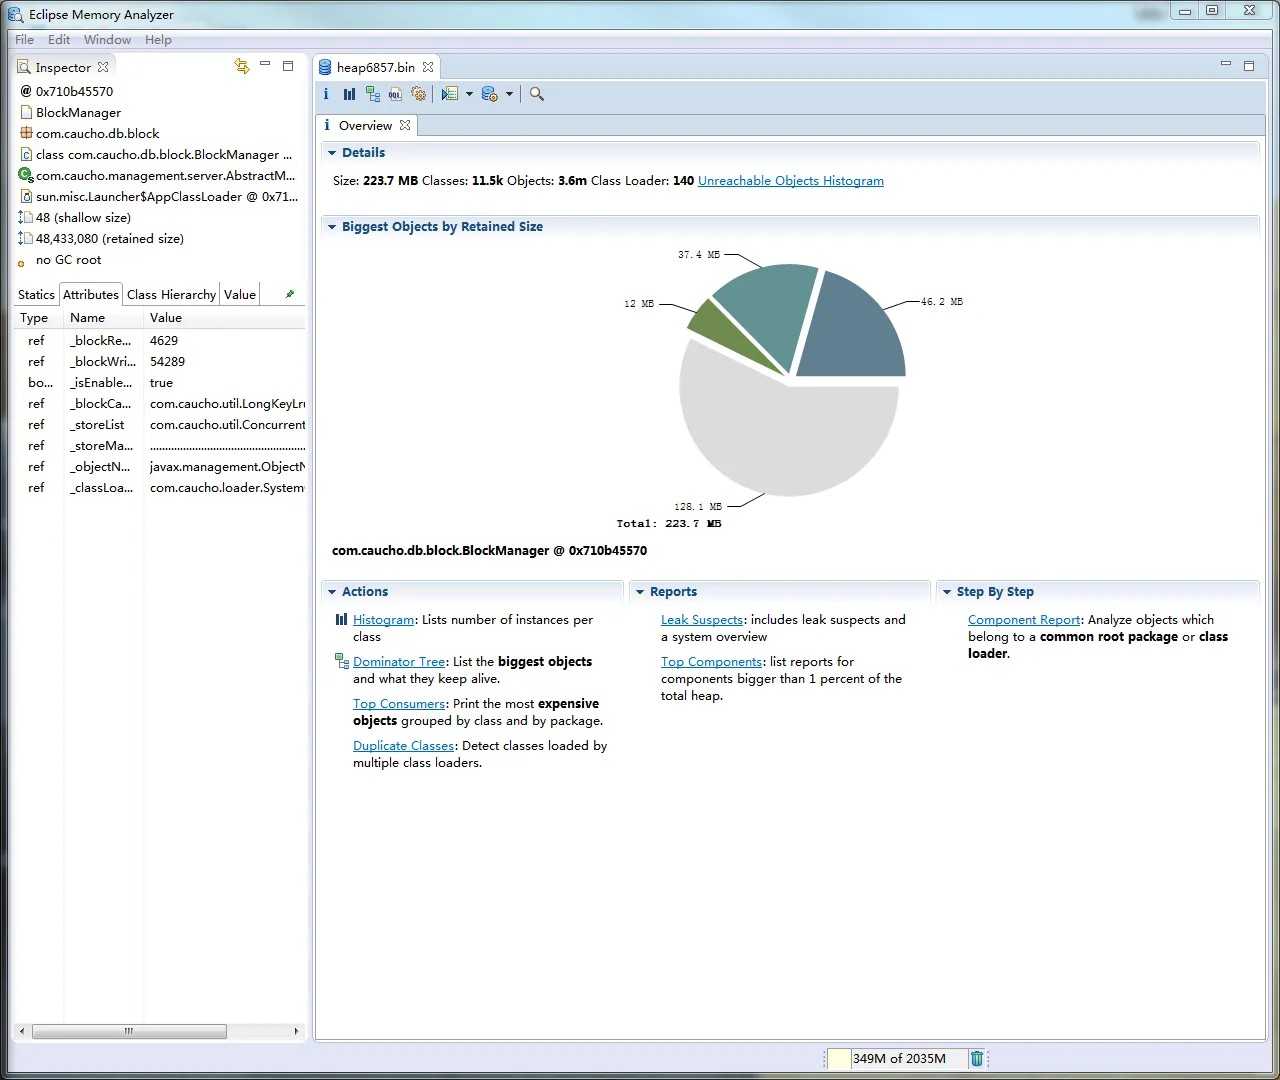Click the Run Expert System Test icon
1280x1080 pixels.
(x=450, y=94)
